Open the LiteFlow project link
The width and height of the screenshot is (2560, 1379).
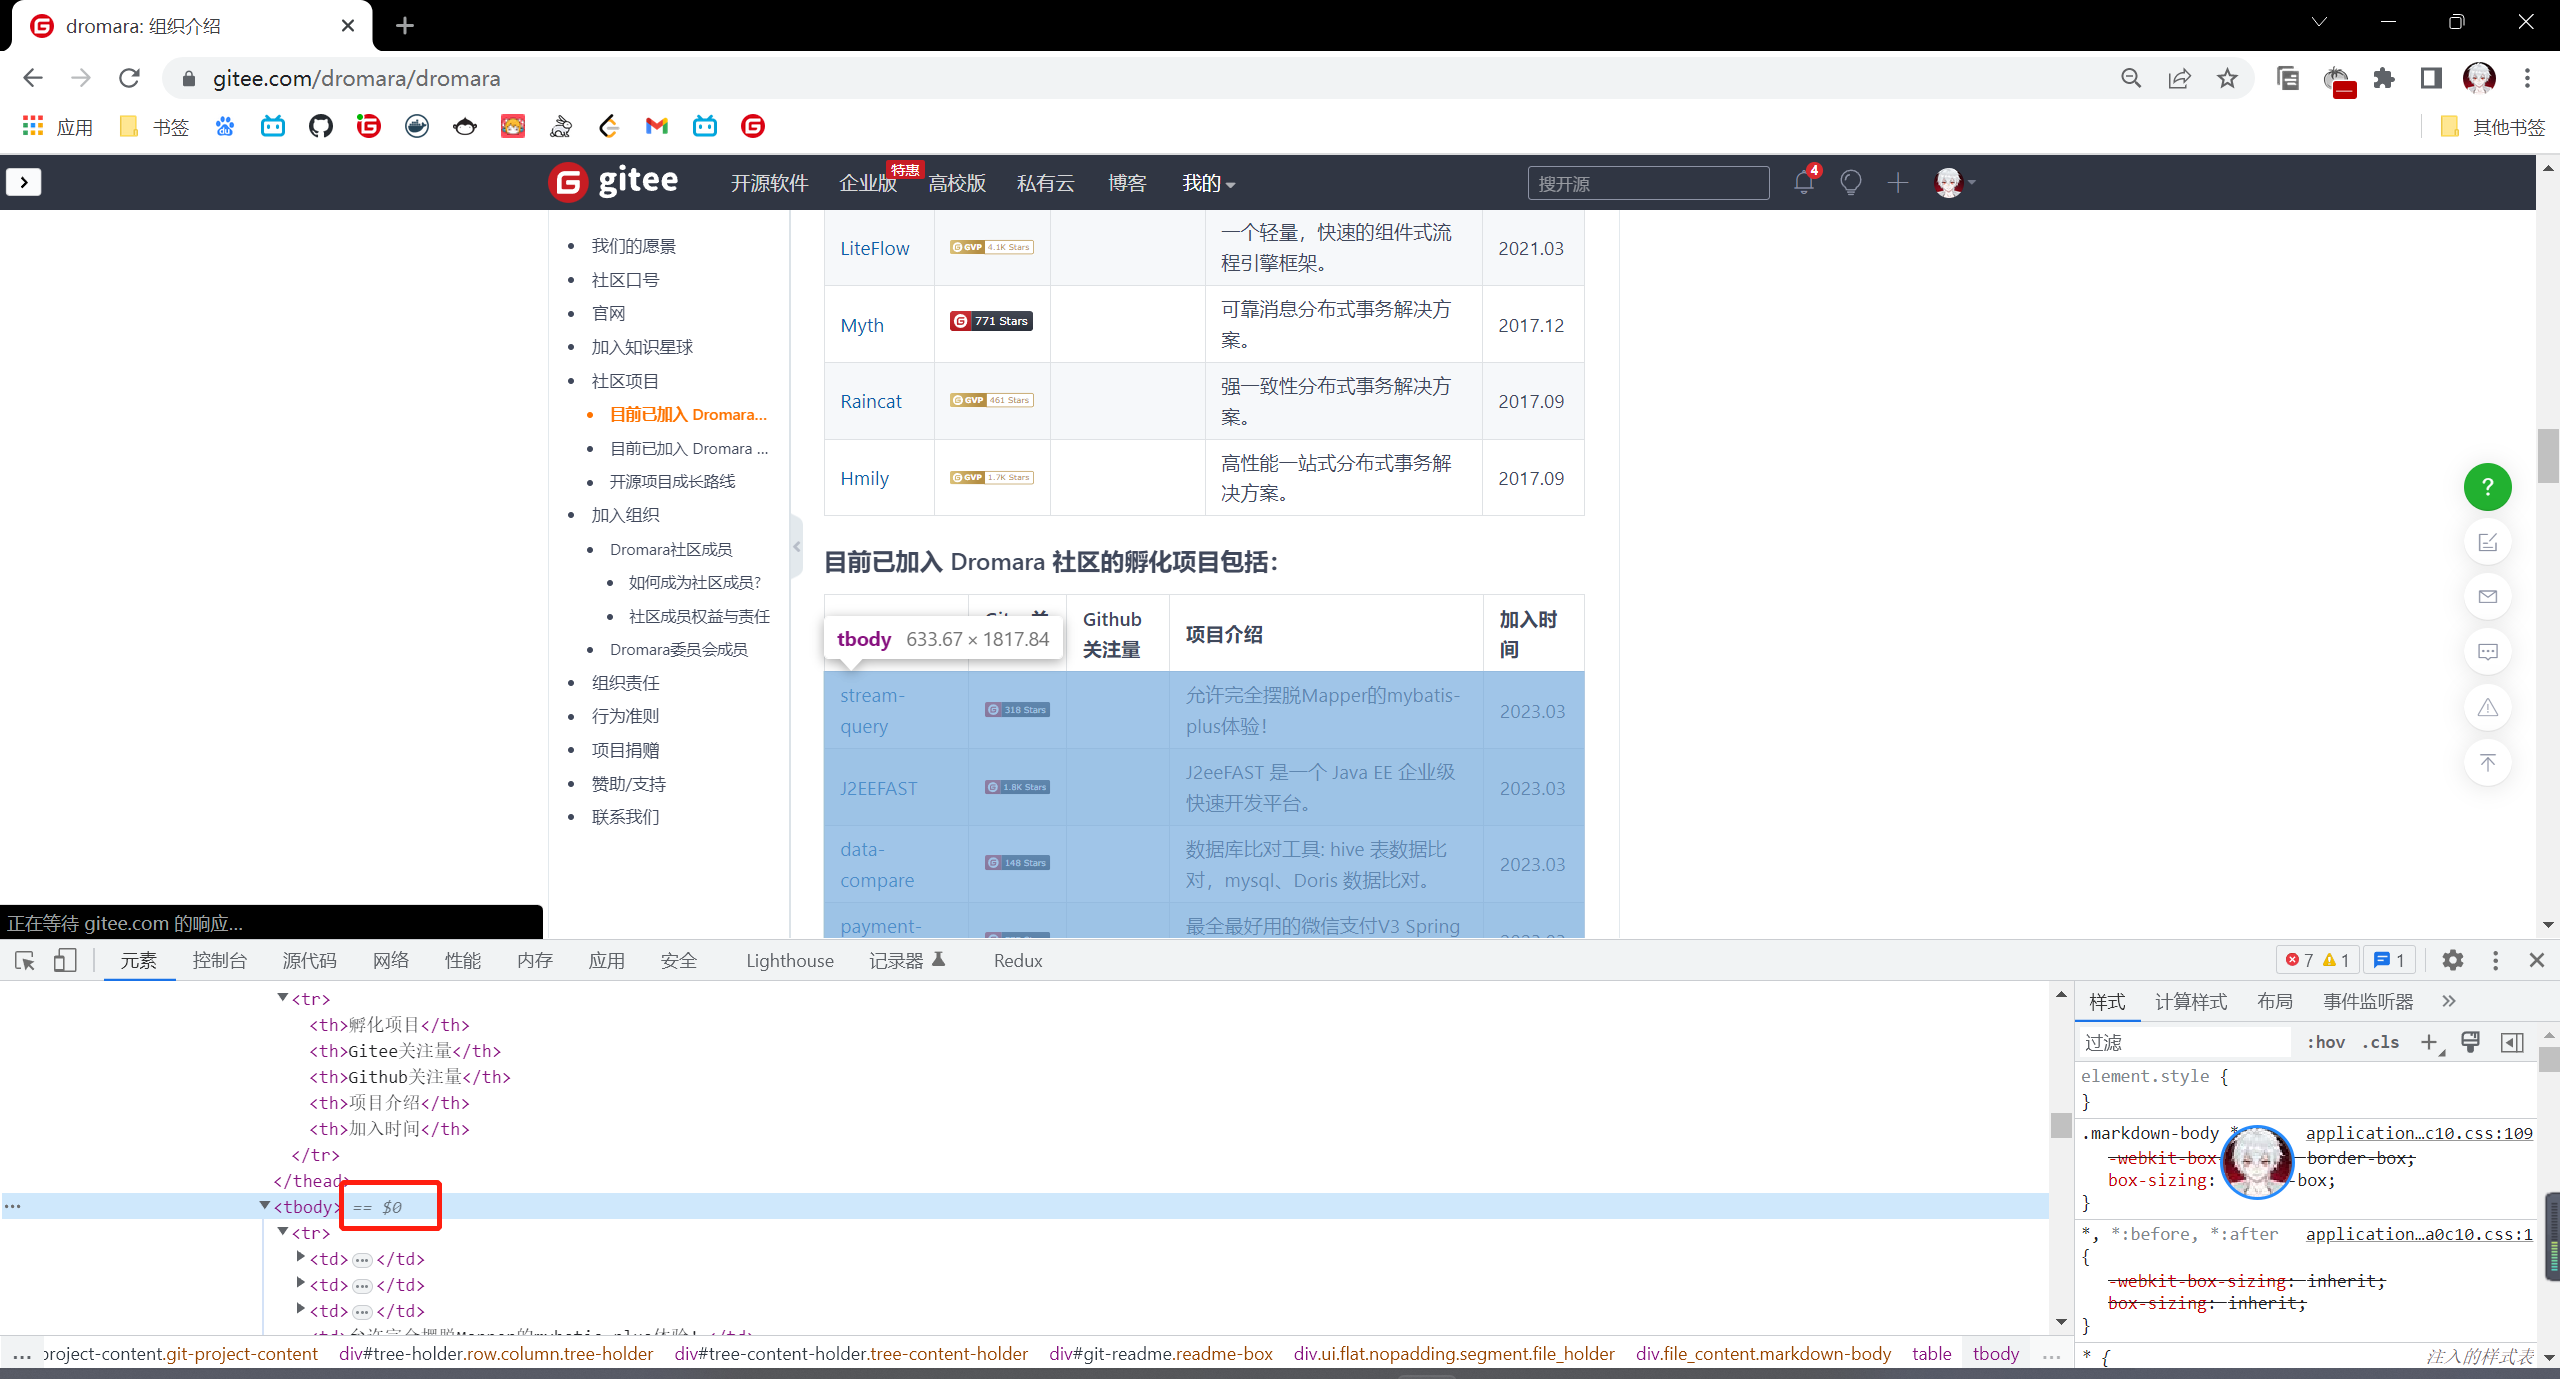(874, 248)
